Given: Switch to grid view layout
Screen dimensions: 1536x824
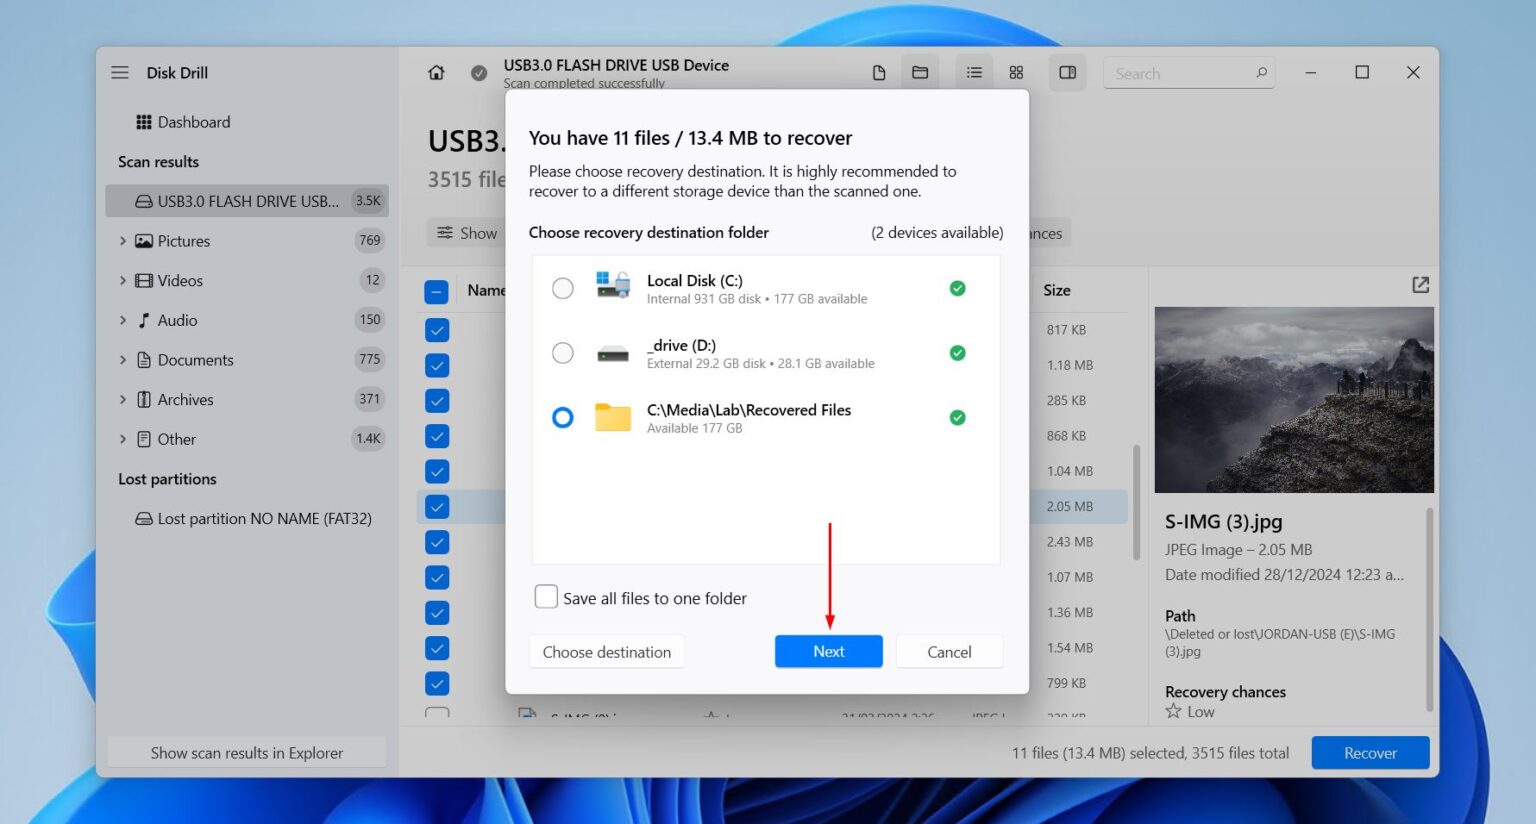Looking at the screenshot, I should click(1016, 72).
